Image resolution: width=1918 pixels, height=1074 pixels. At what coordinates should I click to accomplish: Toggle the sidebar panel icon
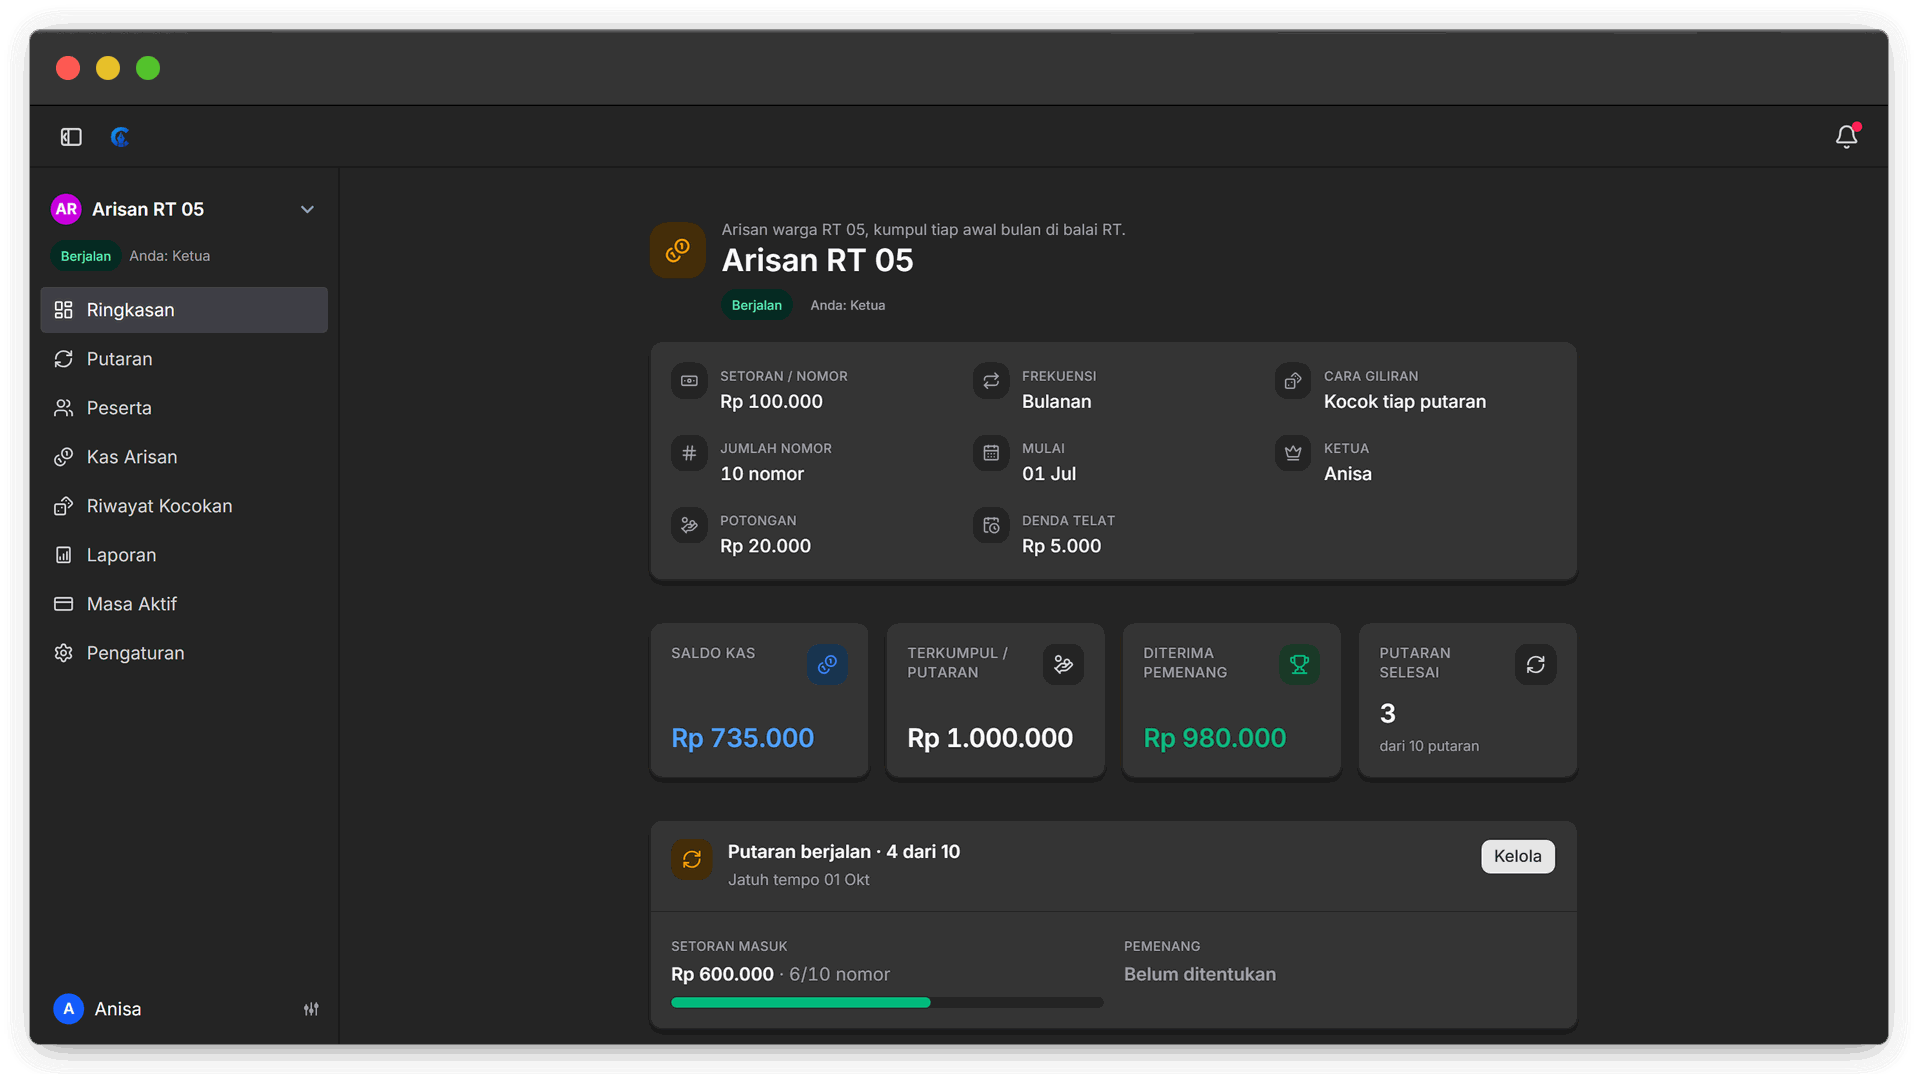pyautogui.click(x=71, y=137)
